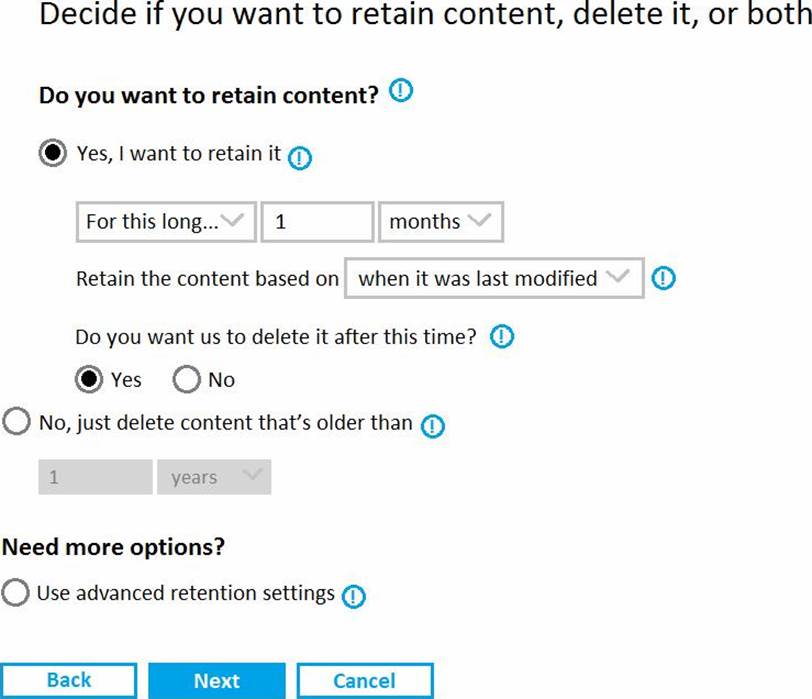Click the retention duration number field
812x699 pixels.
[316, 222]
